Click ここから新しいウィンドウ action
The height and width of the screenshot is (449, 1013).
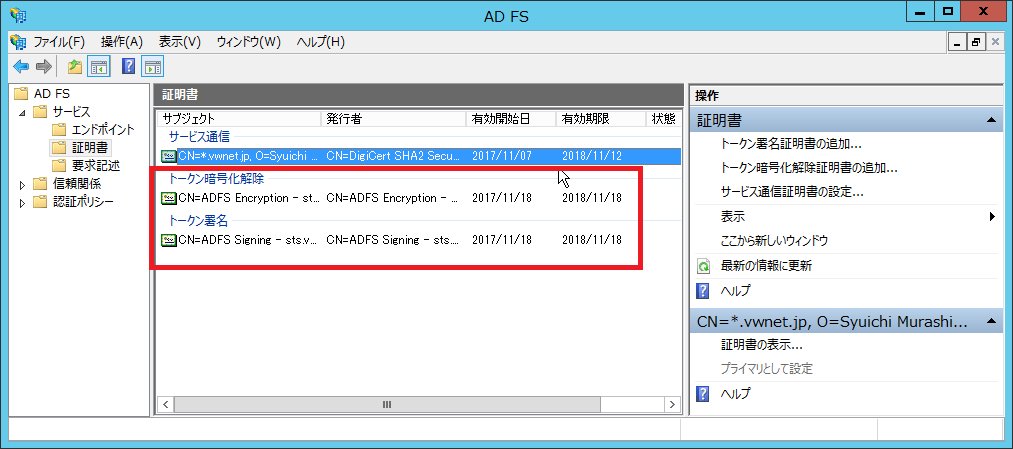[x=774, y=241]
